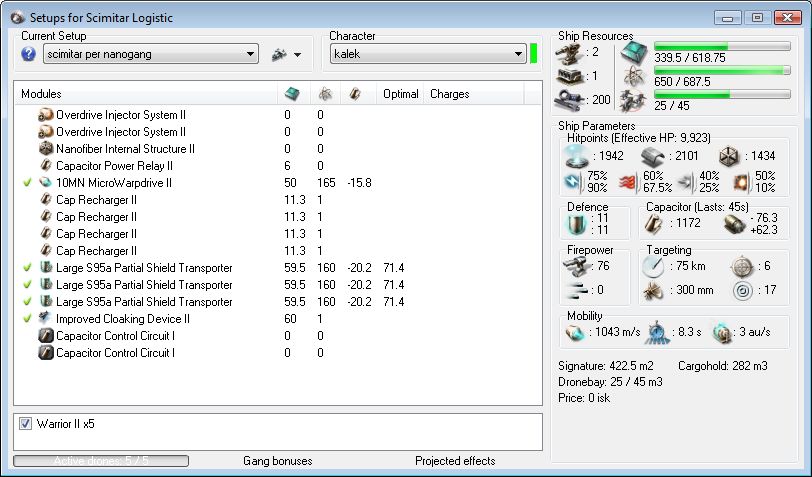Select 'Signature: 422.5 m2' text
The width and height of the screenshot is (812, 477).
click(x=606, y=366)
